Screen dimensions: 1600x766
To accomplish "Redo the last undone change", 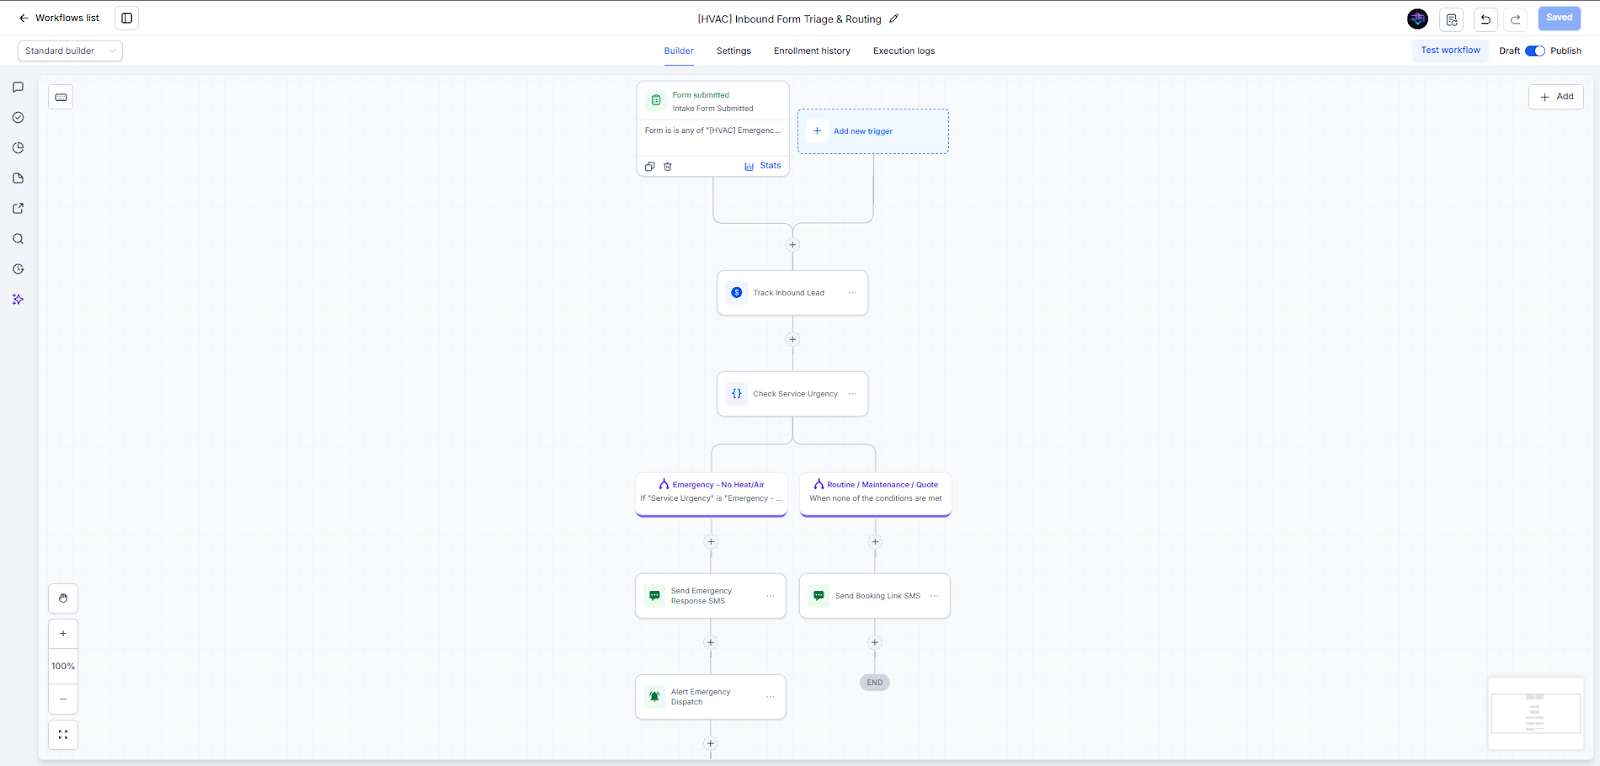I will 1516,19.
